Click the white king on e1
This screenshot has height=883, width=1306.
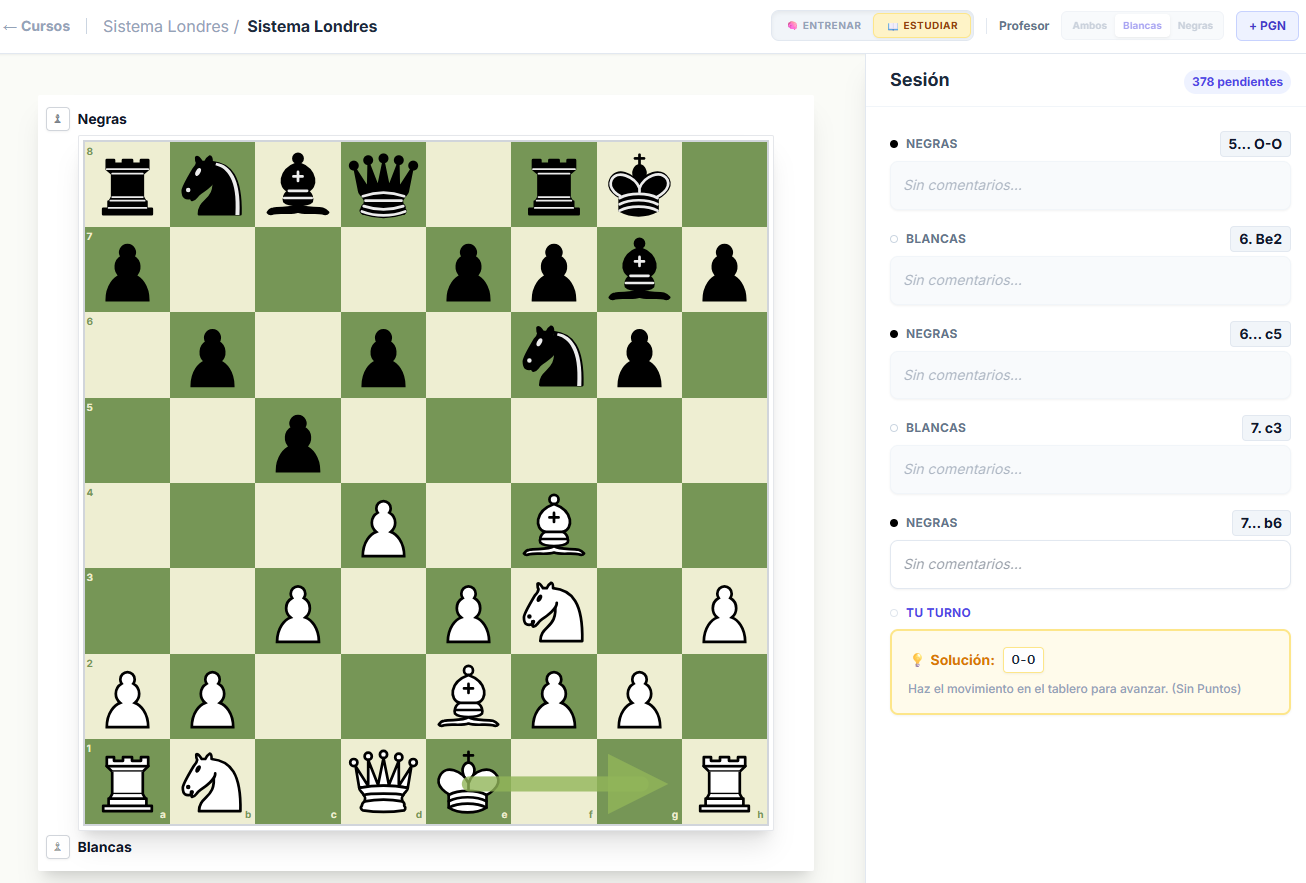(468, 782)
